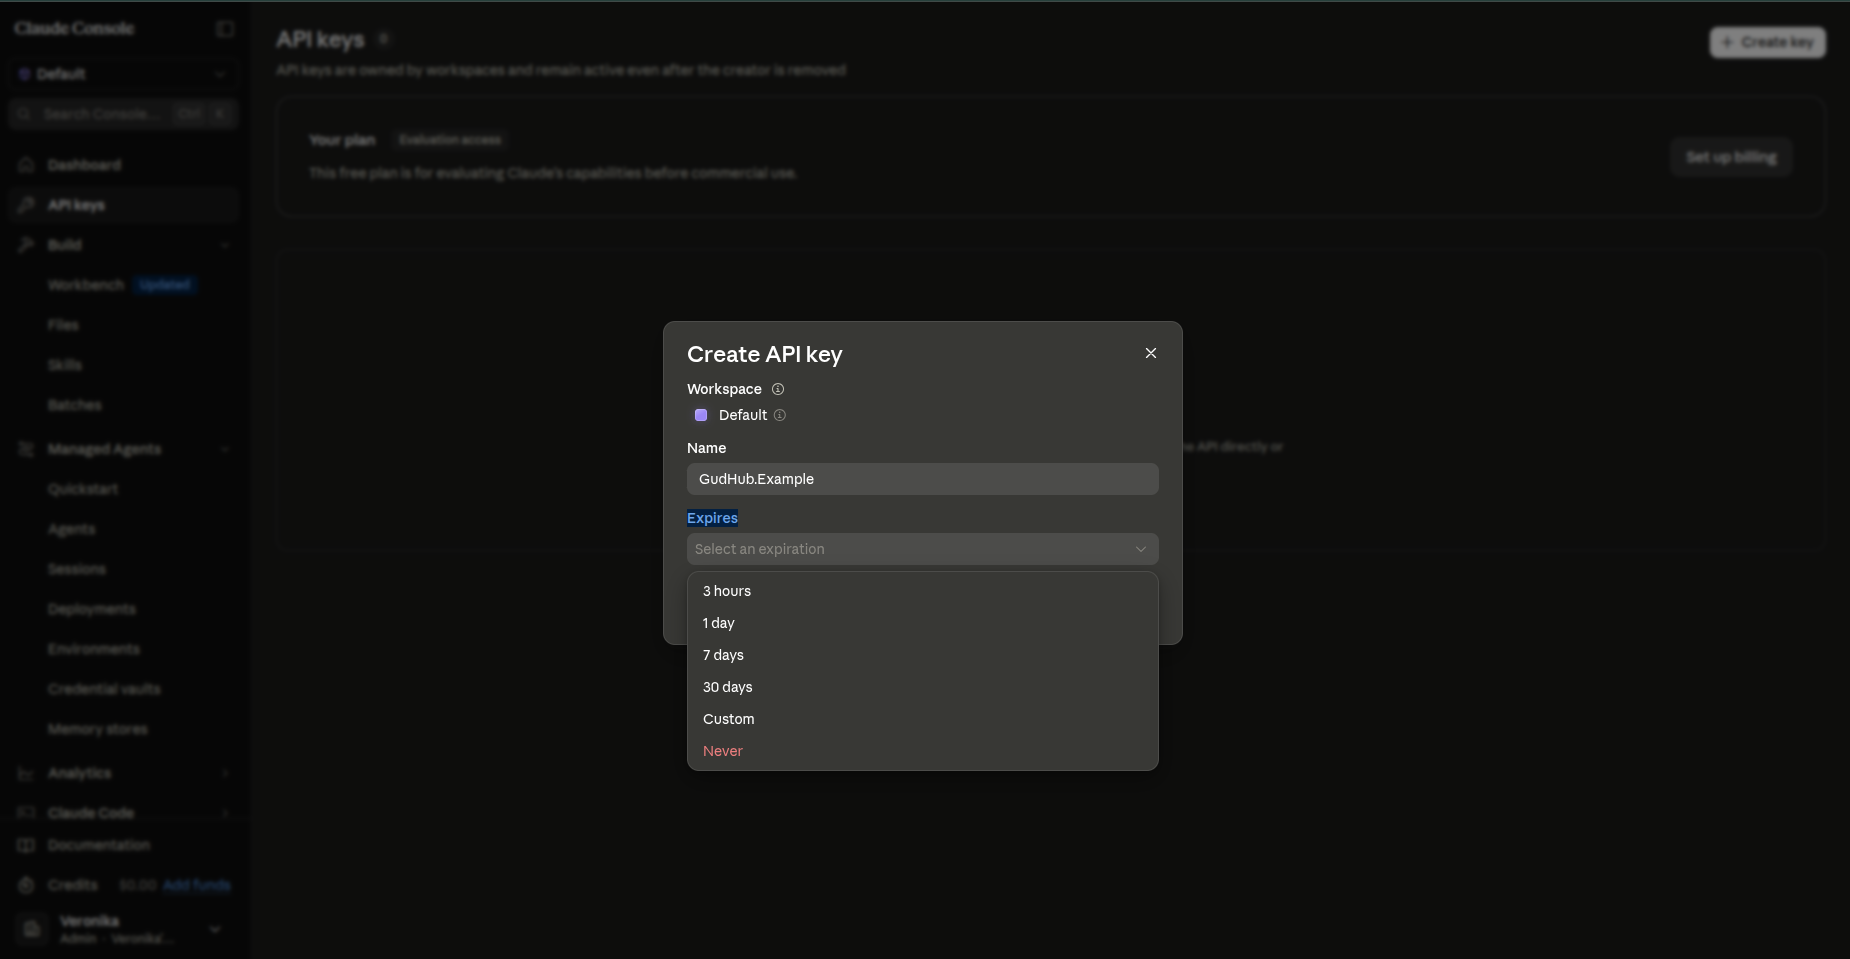Click the Veronika user avatar
This screenshot has height=959, width=1850.
pyautogui.click(x=32, y=929)
